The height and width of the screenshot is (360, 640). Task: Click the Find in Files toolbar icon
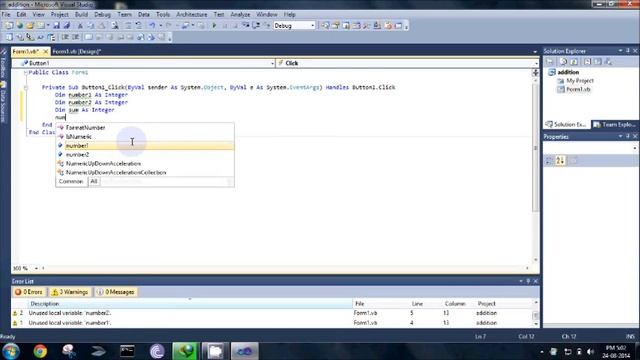click(115, 26)
